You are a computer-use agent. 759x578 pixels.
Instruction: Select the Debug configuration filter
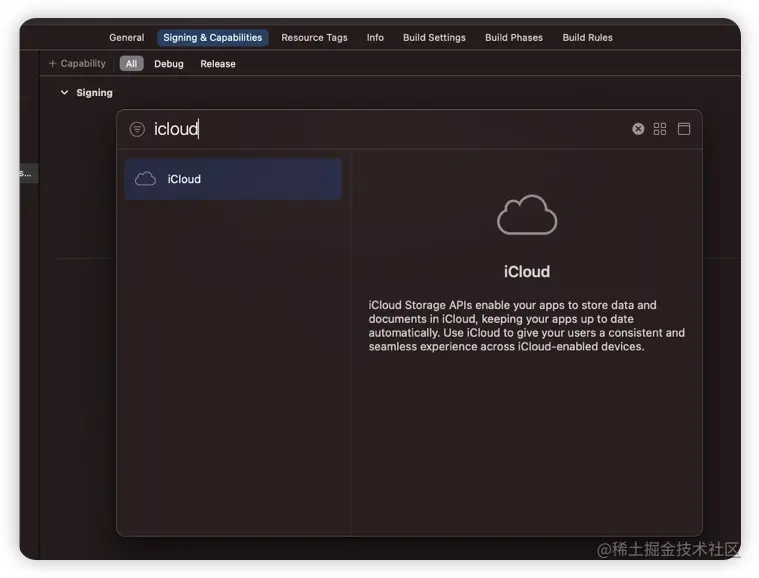[x=168, y=64]
